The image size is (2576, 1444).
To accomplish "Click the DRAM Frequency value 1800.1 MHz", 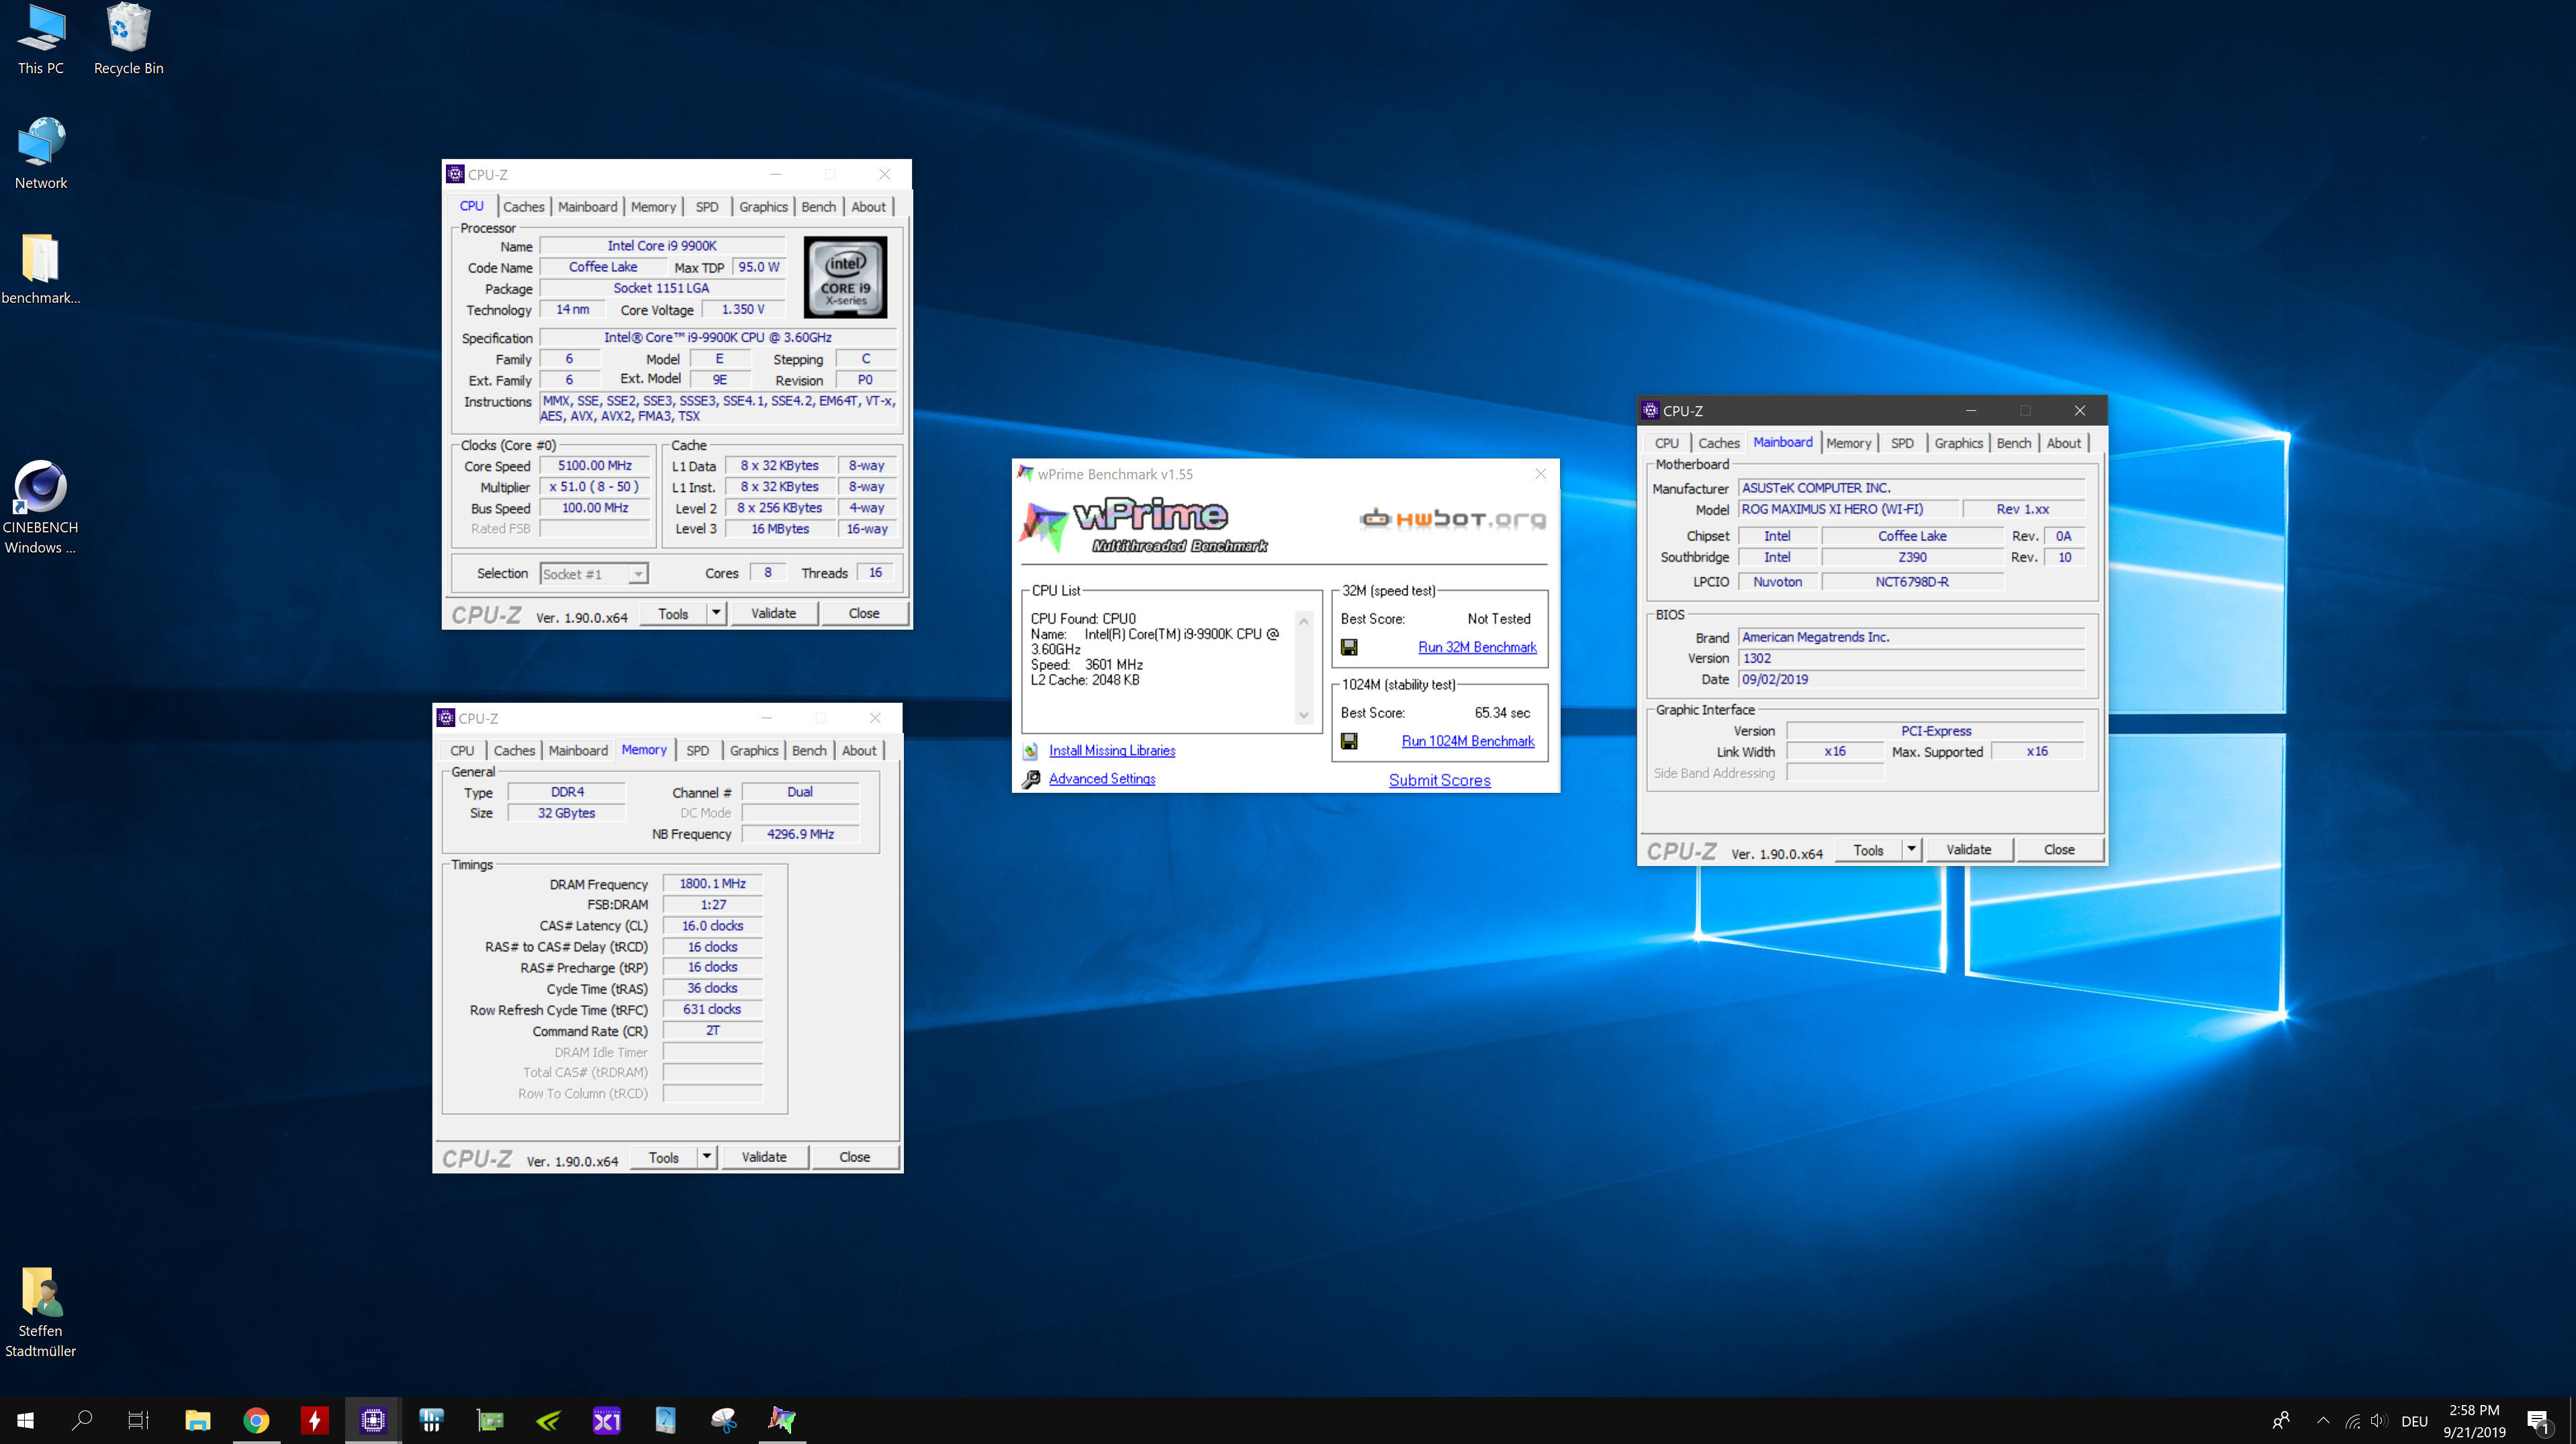I will 712,884.
